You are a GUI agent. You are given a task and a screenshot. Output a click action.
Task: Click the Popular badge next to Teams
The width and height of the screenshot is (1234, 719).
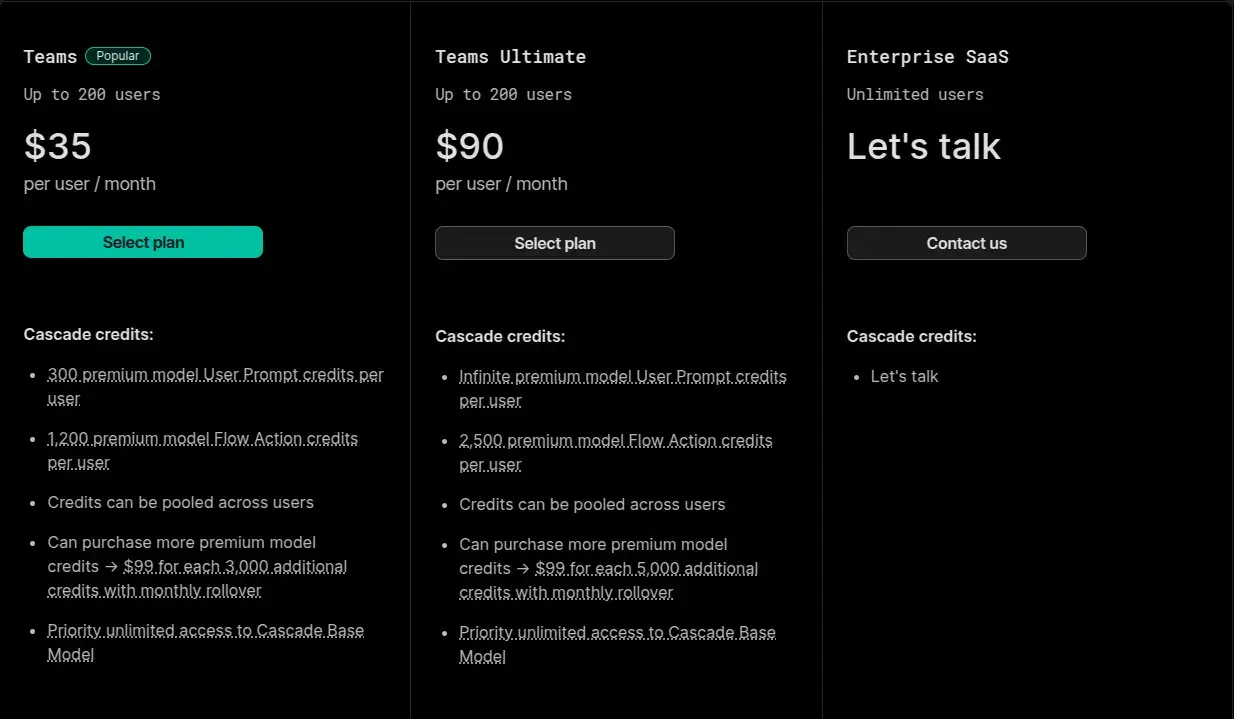click(x=118, y=56)
